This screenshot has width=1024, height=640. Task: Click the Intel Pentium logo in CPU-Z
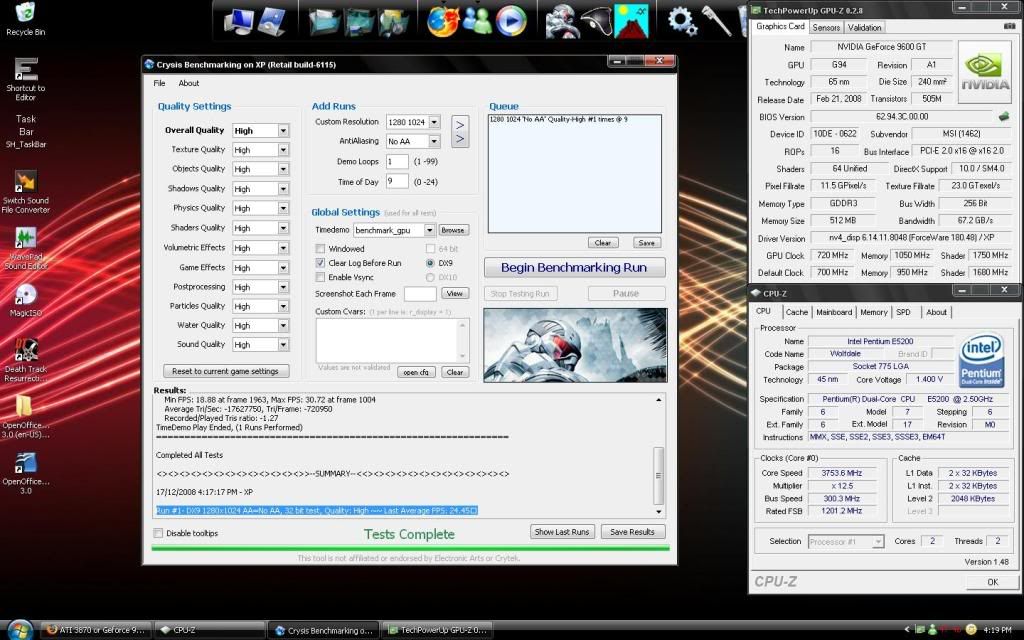click(982, 361)
